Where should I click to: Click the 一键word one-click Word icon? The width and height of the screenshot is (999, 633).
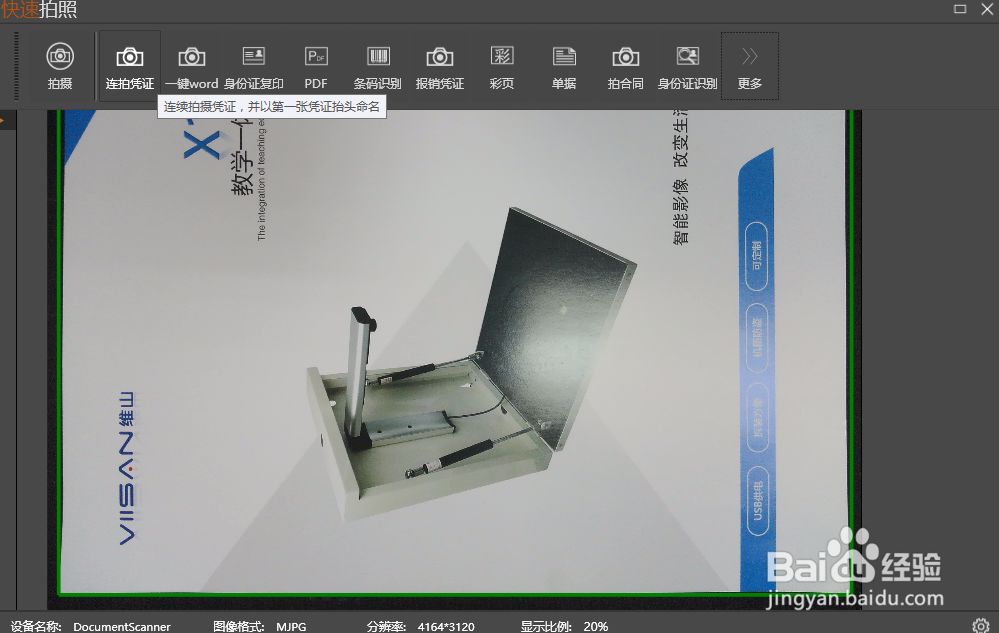pos(191,65)
